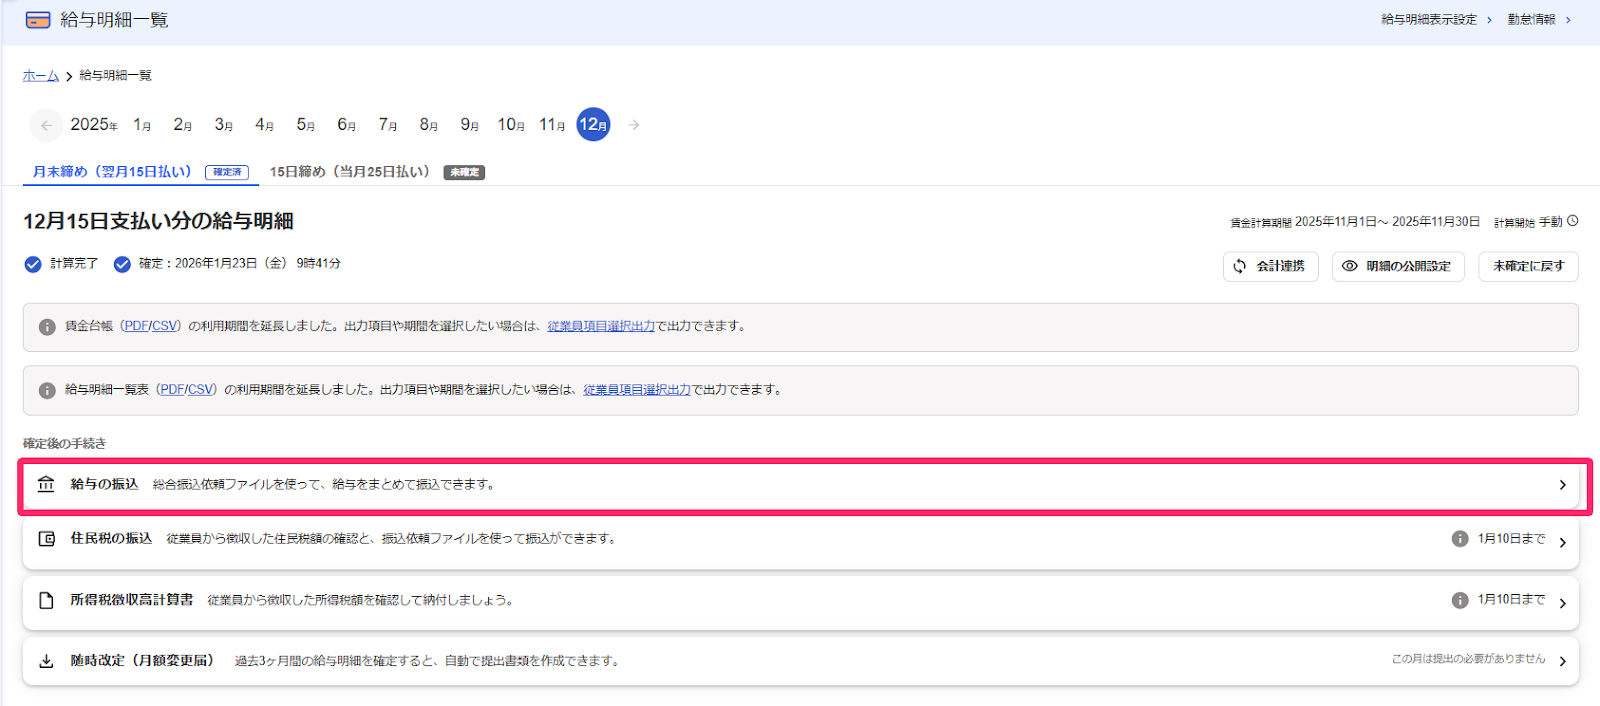This screenshot has height=706, width=1600.
Task: Click the eye icon in 明細の公開設定
Action: point(1350,266)
